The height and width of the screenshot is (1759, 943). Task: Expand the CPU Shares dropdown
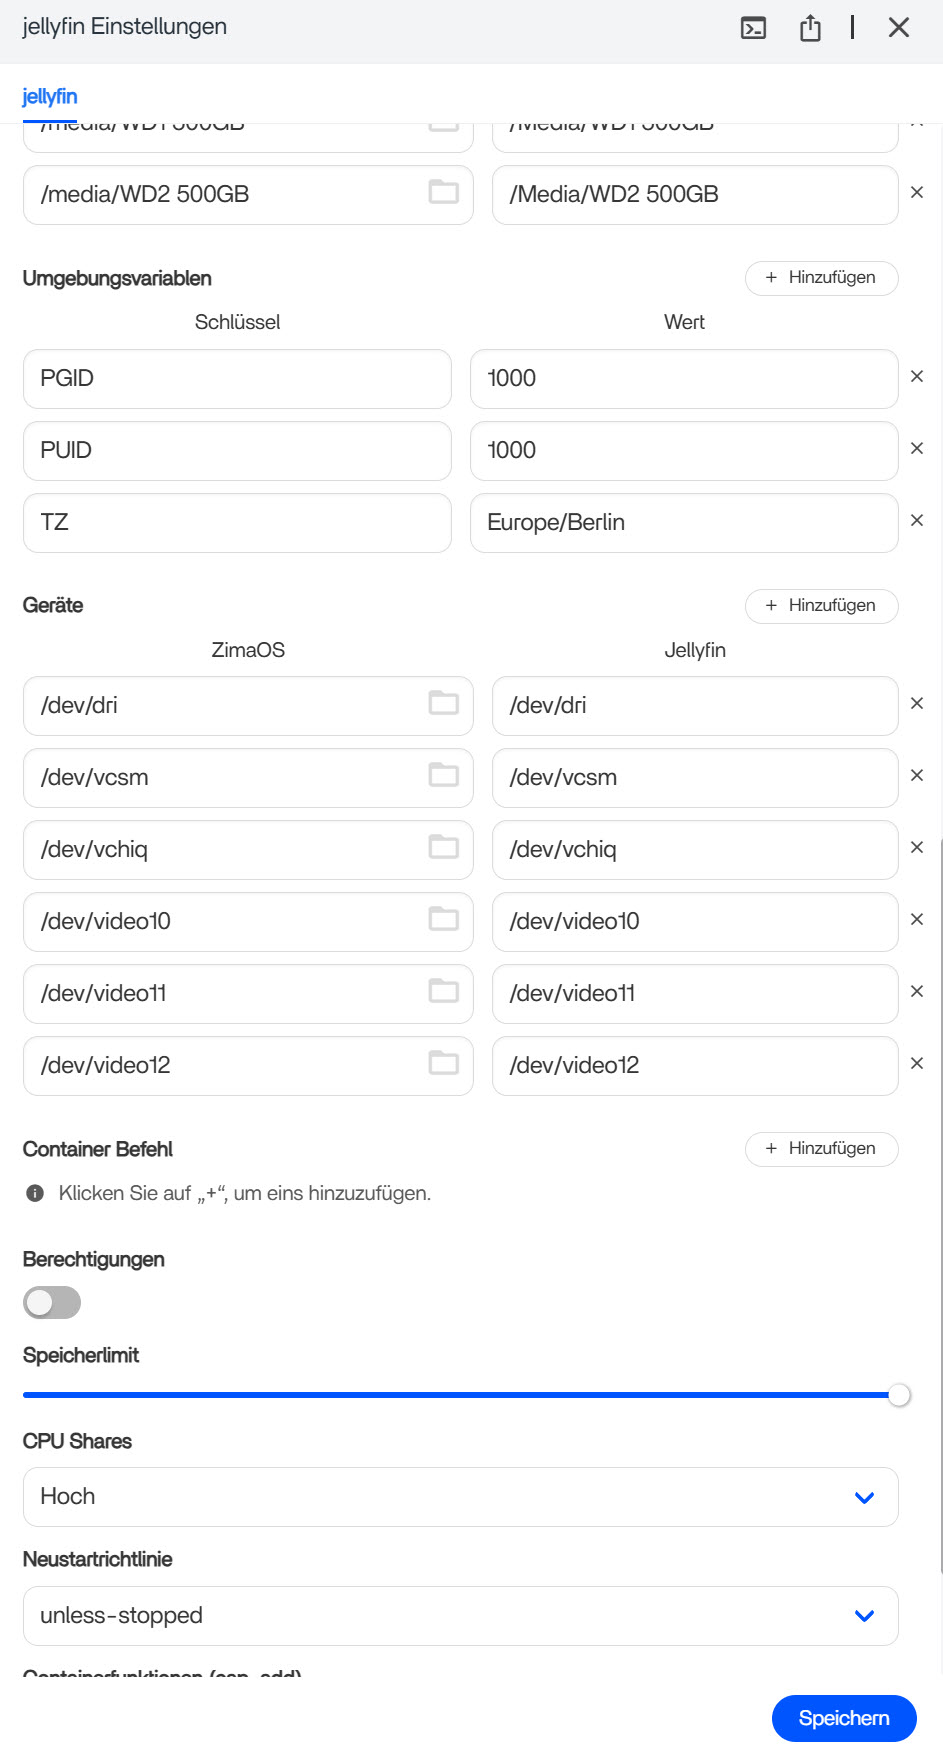[461, 1497]
